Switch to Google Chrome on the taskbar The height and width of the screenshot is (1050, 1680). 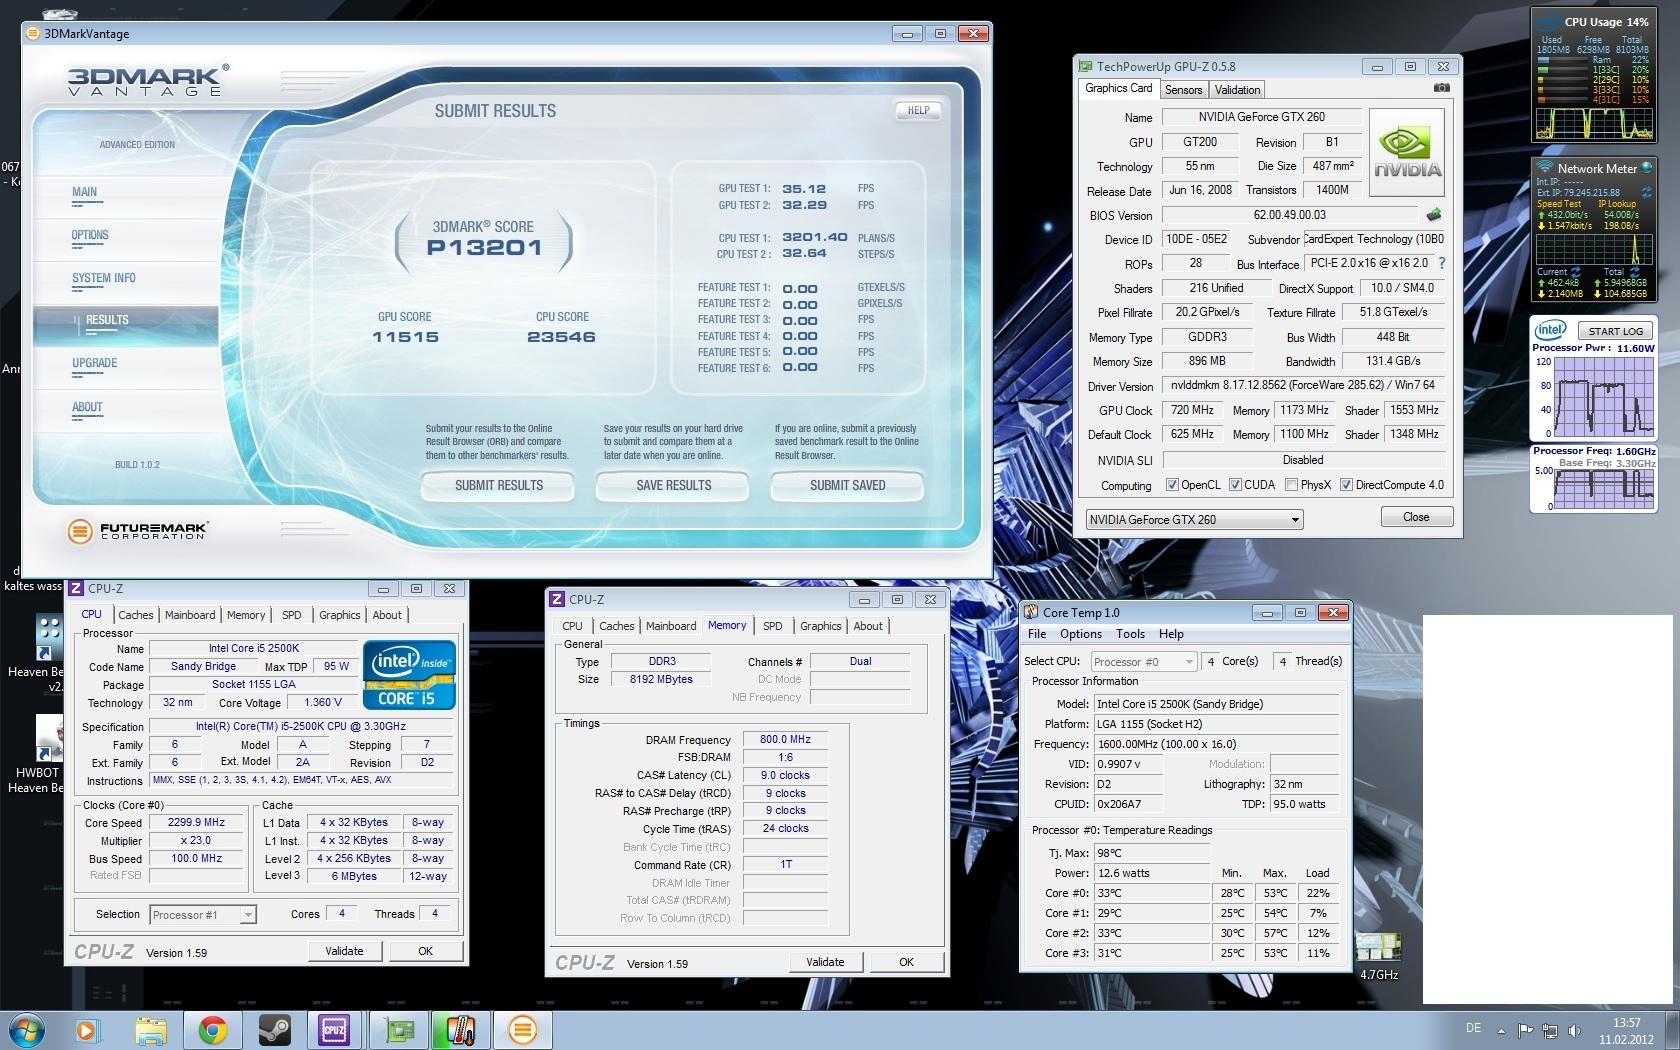coord(212,1030)
